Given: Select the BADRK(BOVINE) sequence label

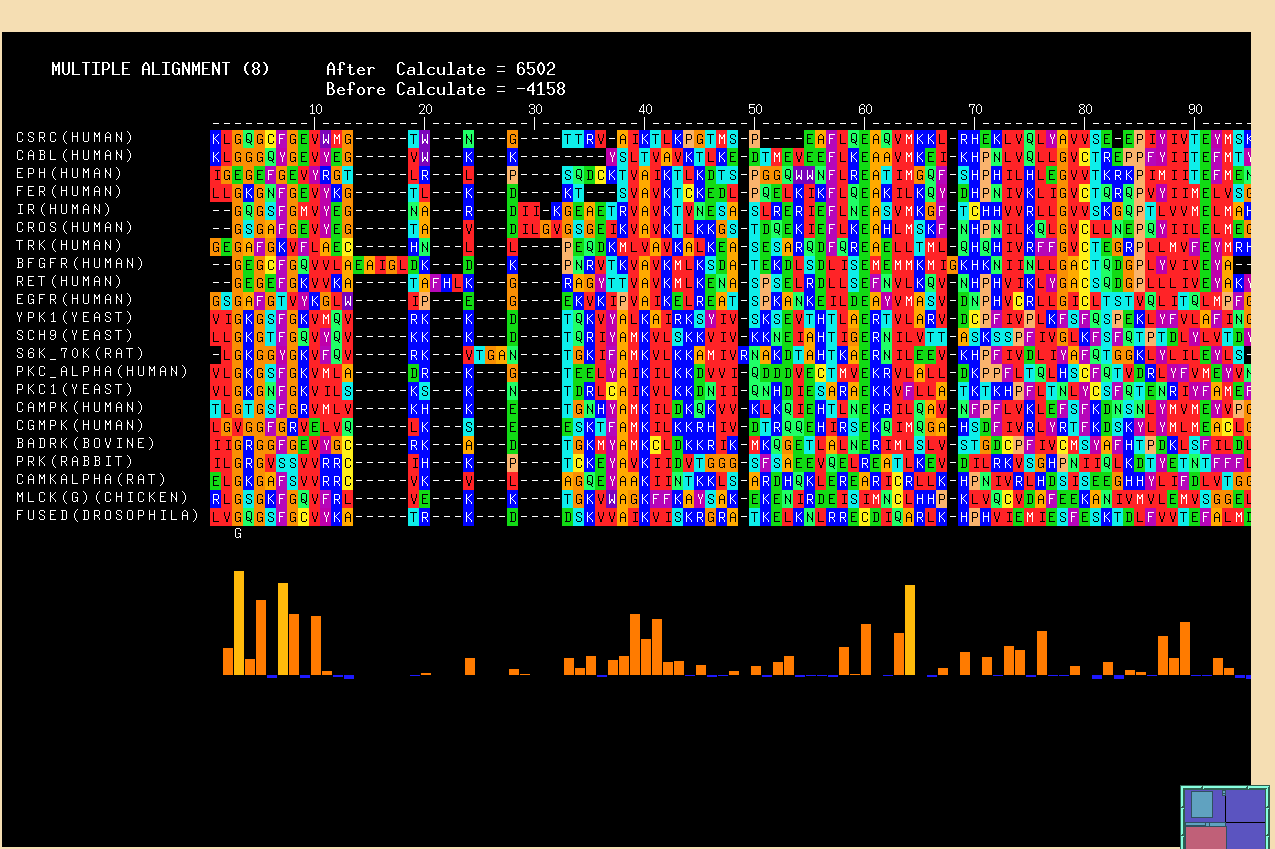Looking at the screenshot, I should pos(85,443).
